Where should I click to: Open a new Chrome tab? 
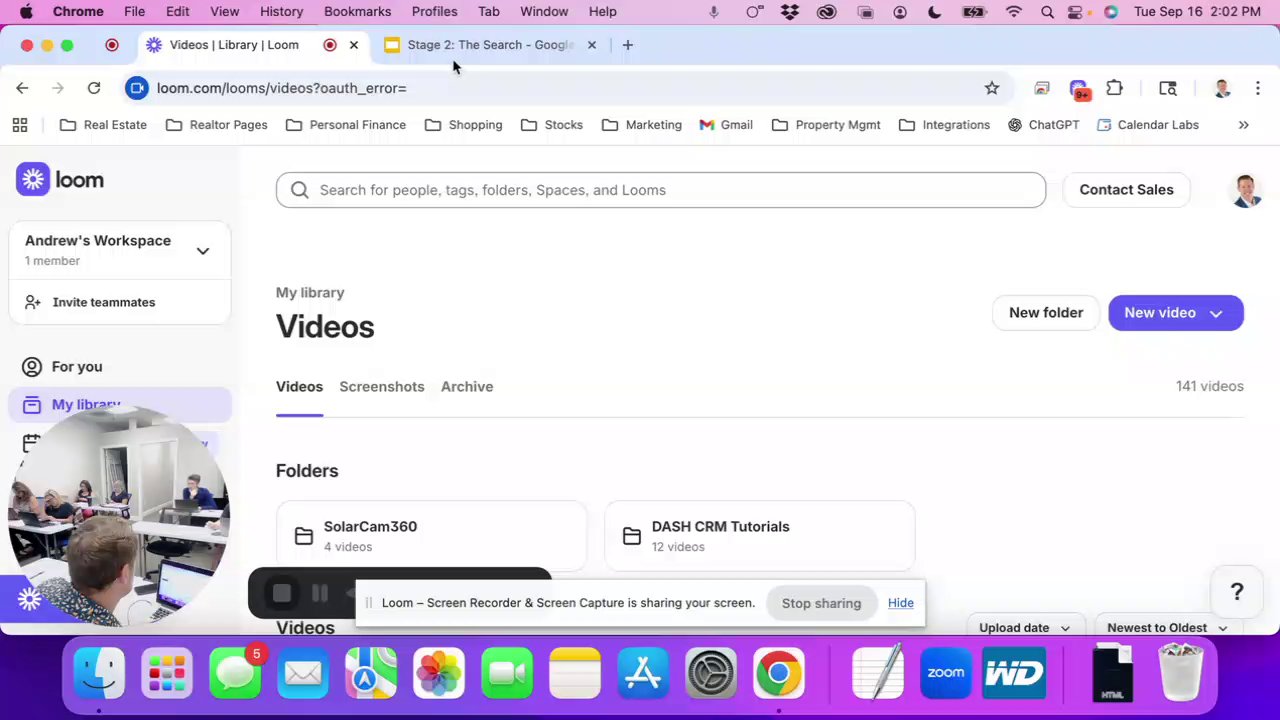point(628,45)
